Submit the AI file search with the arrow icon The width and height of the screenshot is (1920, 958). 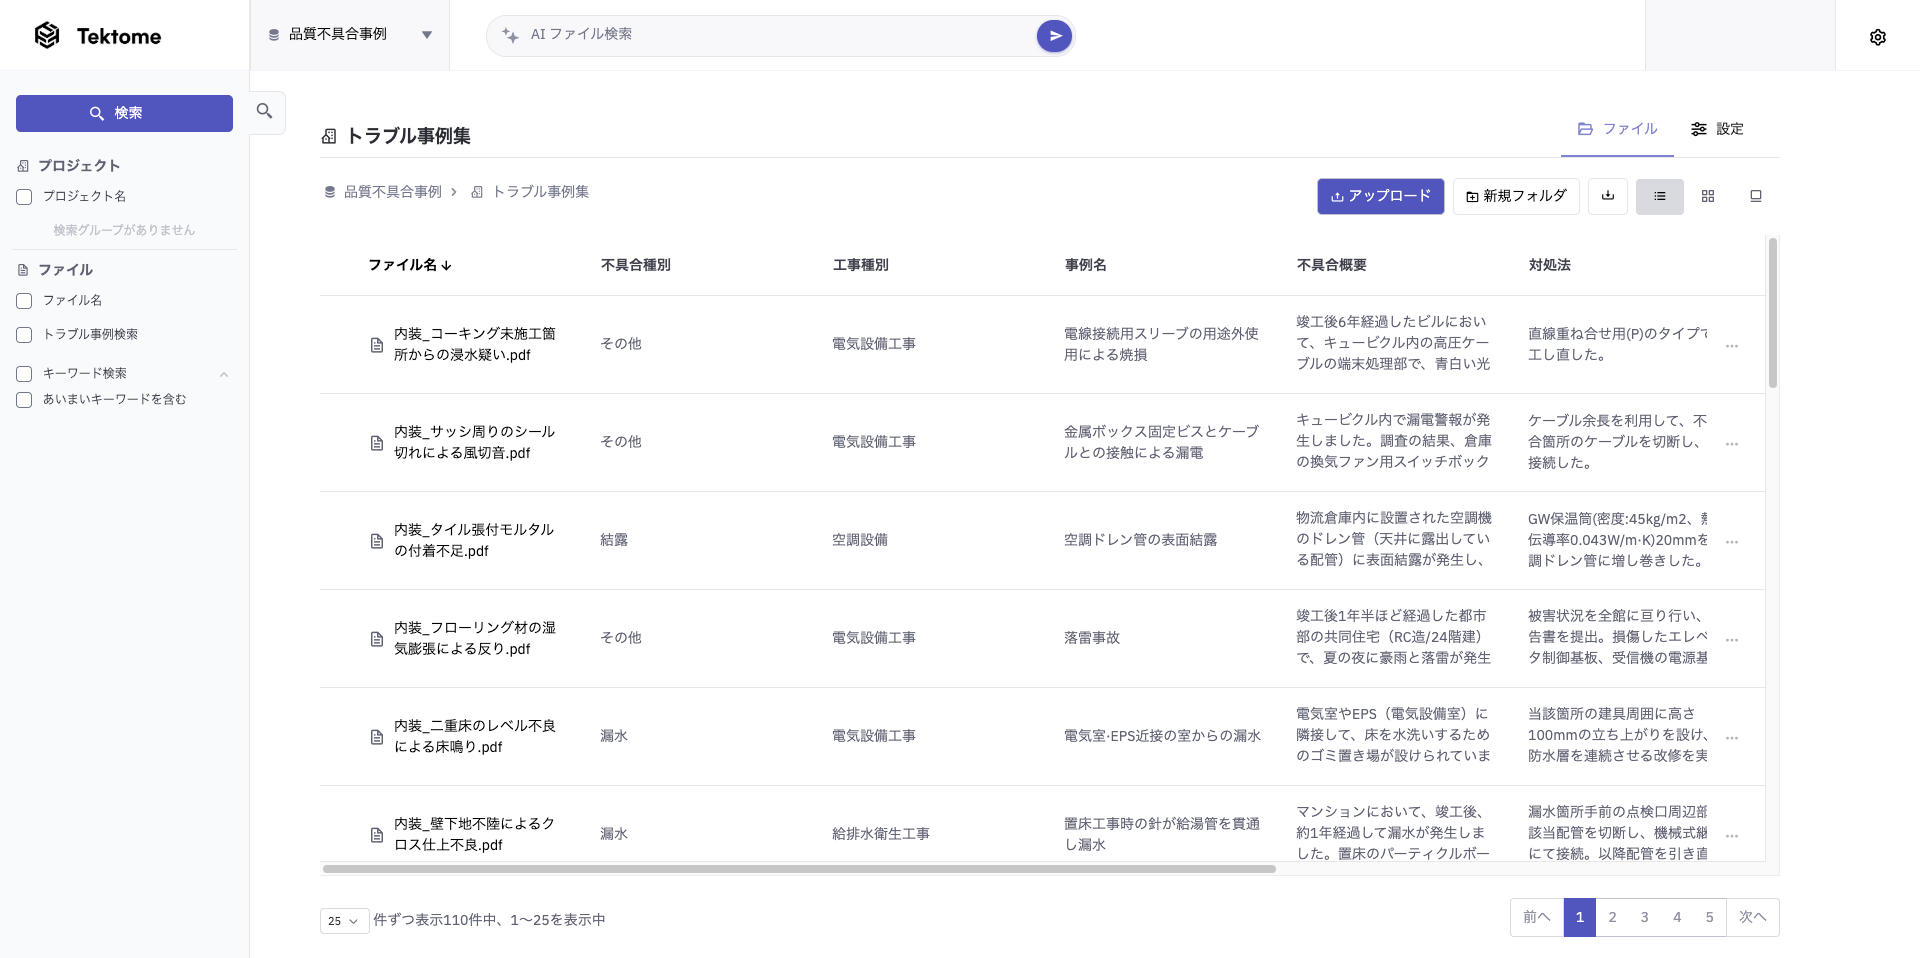[x=1055, y=35]
